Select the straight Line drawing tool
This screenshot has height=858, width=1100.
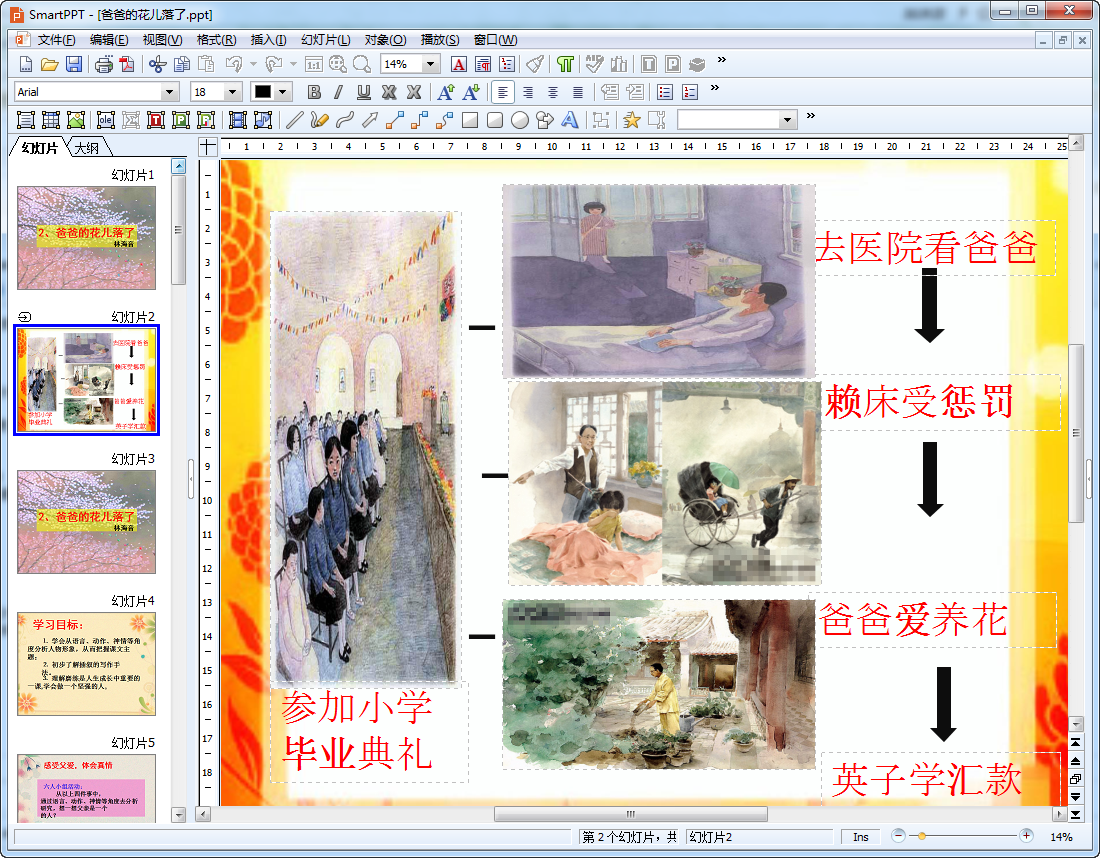295,120
